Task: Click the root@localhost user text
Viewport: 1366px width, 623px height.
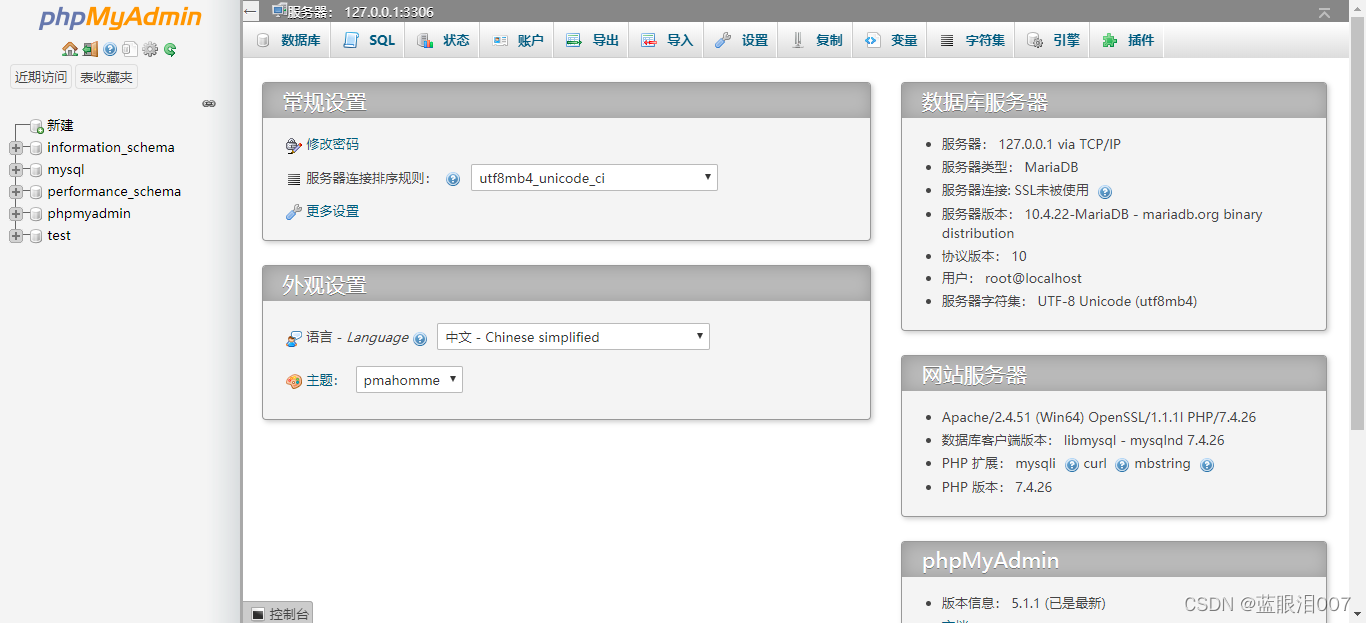Action: [1033, 279]
